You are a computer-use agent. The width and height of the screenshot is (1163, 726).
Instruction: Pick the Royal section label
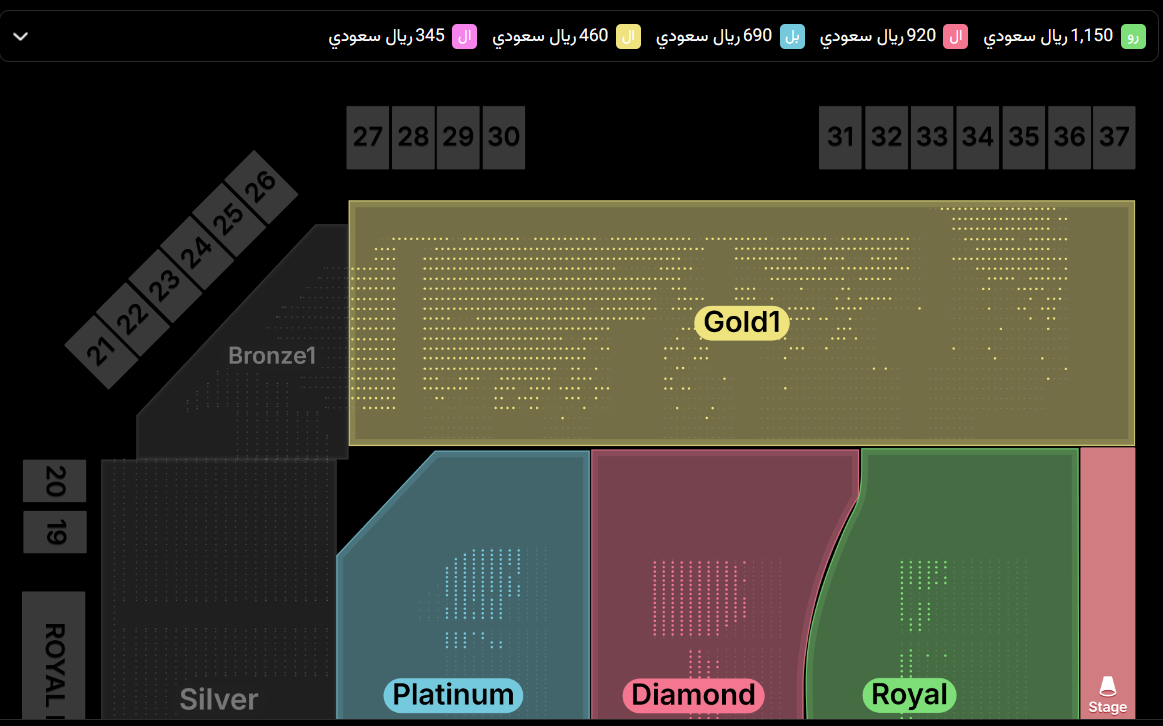click(909, 694)
